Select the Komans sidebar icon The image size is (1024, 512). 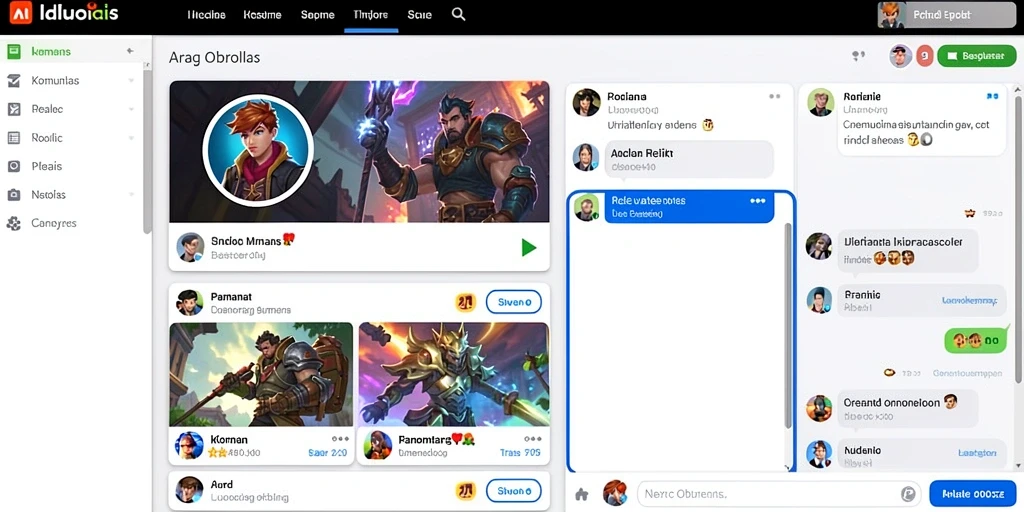[14, 52]
